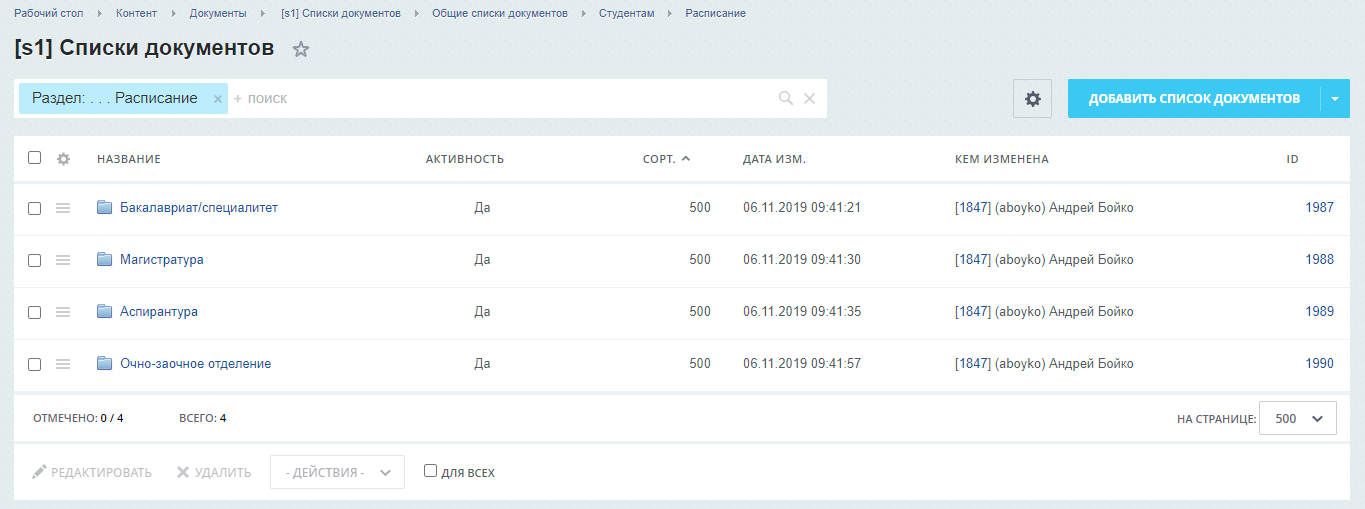Remove the Раздел: Расписание filter tag
1365x509 pixels.
[x=217, y=99]
